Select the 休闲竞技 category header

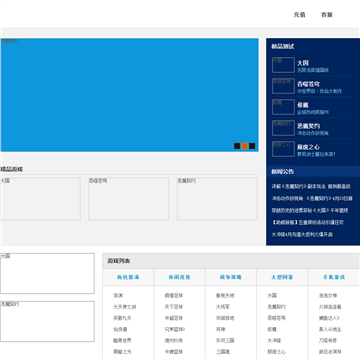click(x=179, y=277)
